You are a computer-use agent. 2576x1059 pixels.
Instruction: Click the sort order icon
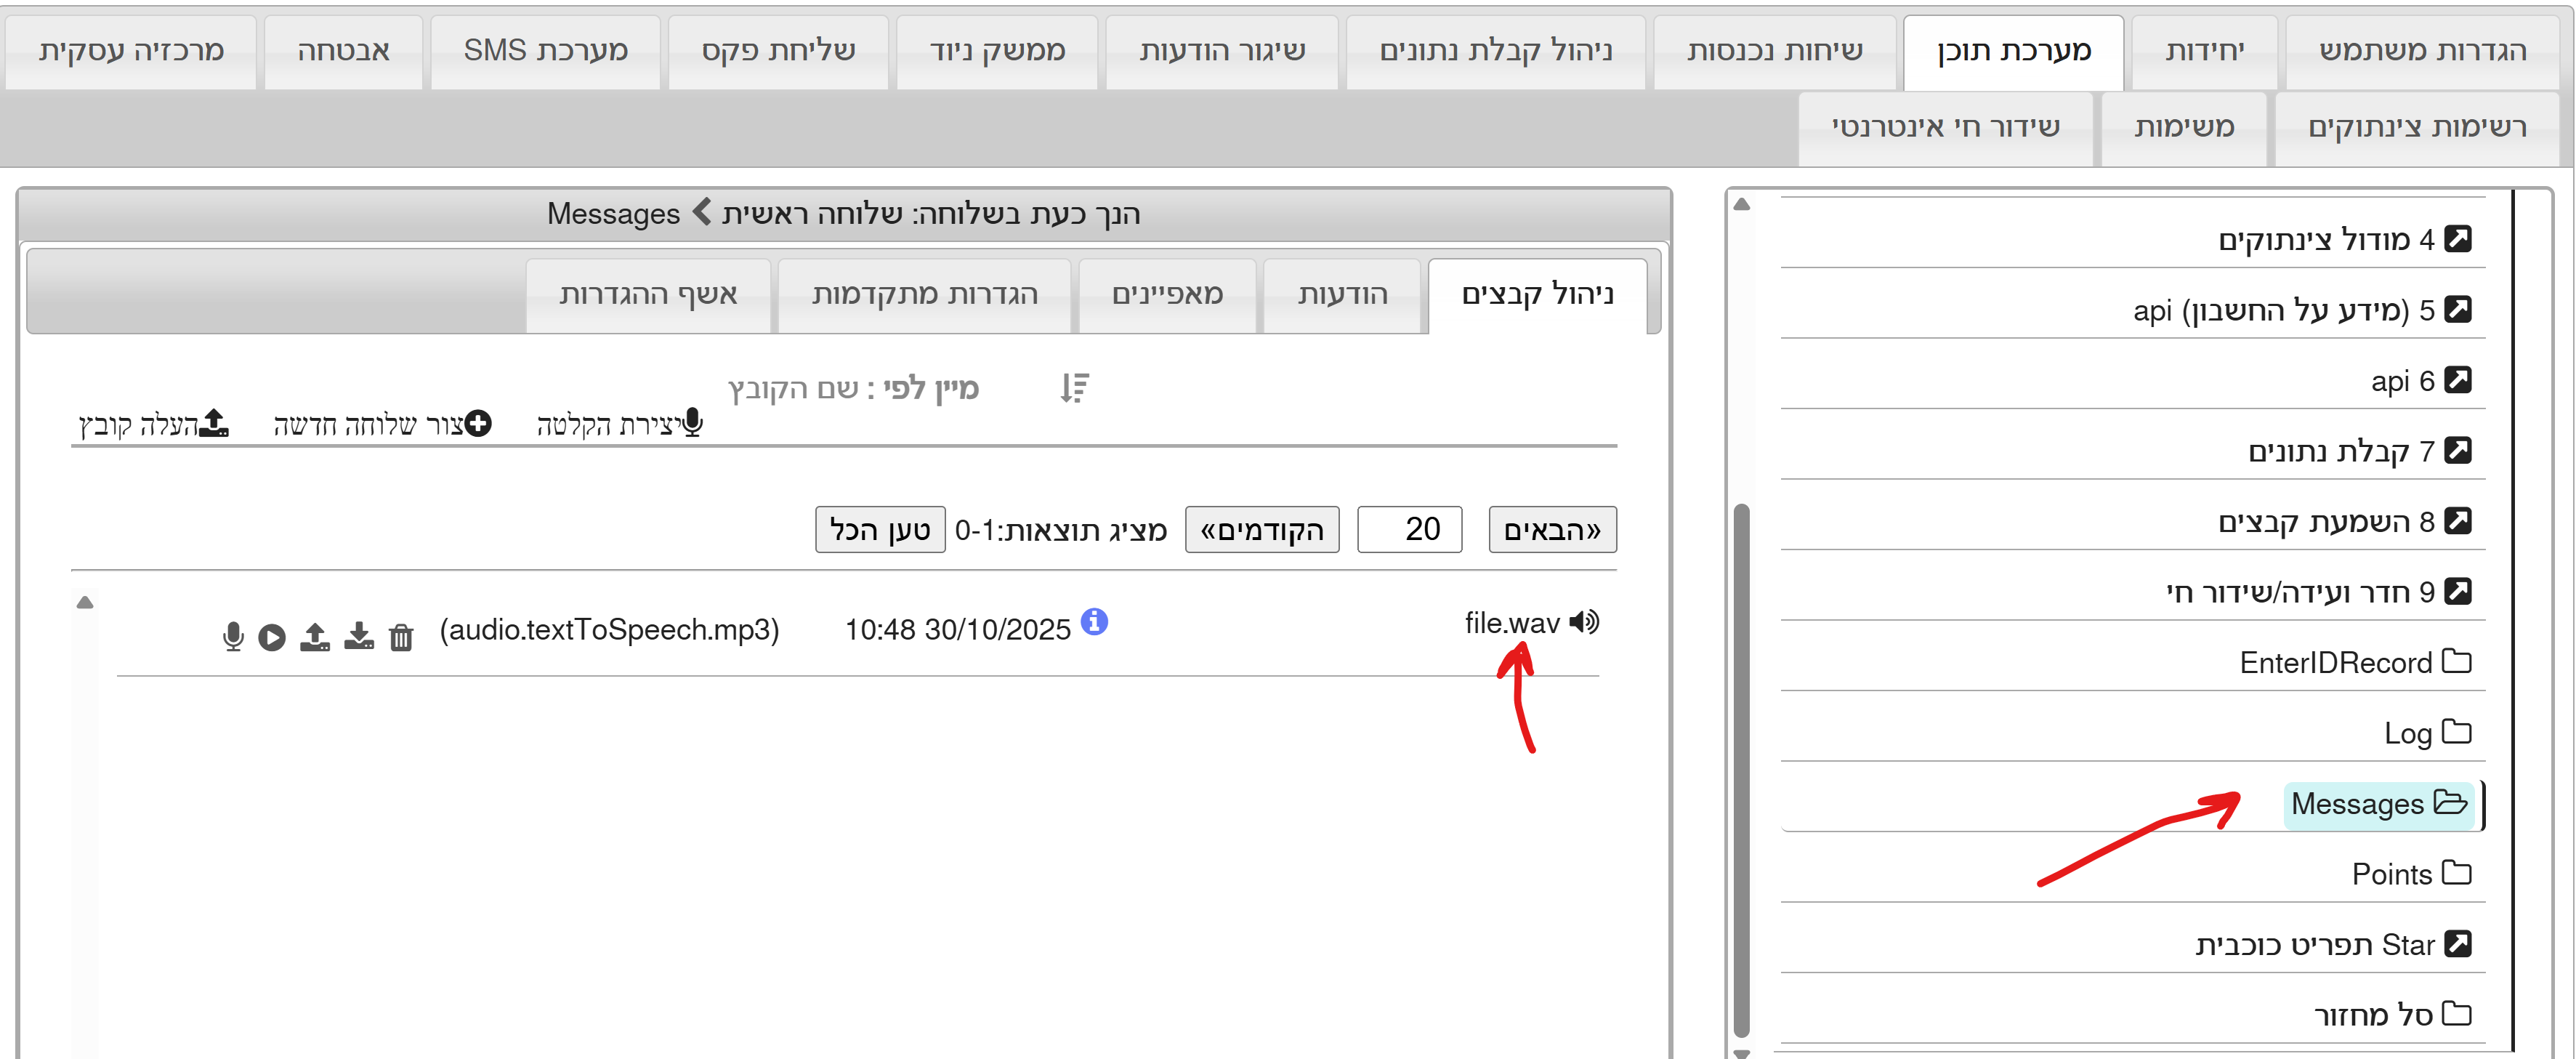[1074, 387]
